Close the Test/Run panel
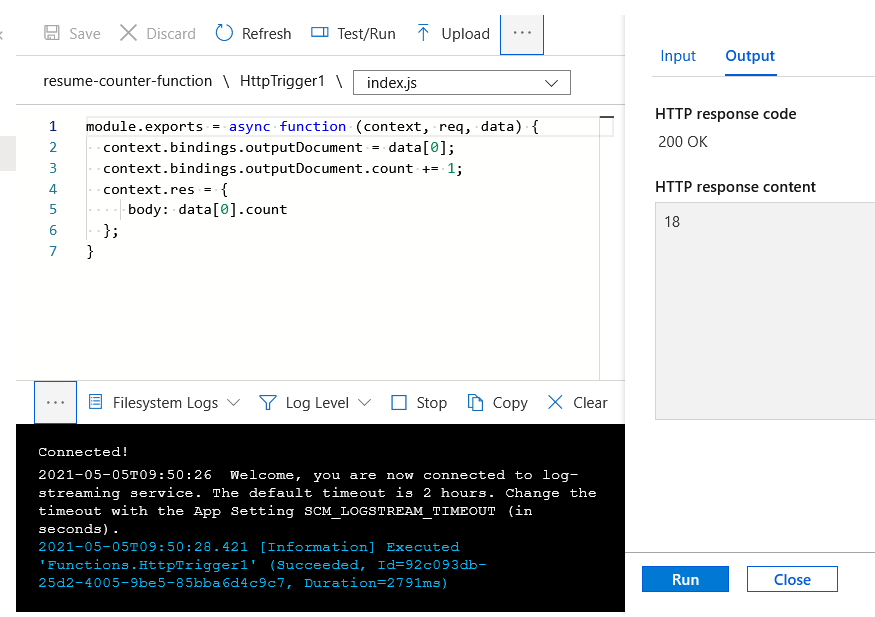 [x=792, y=579]
